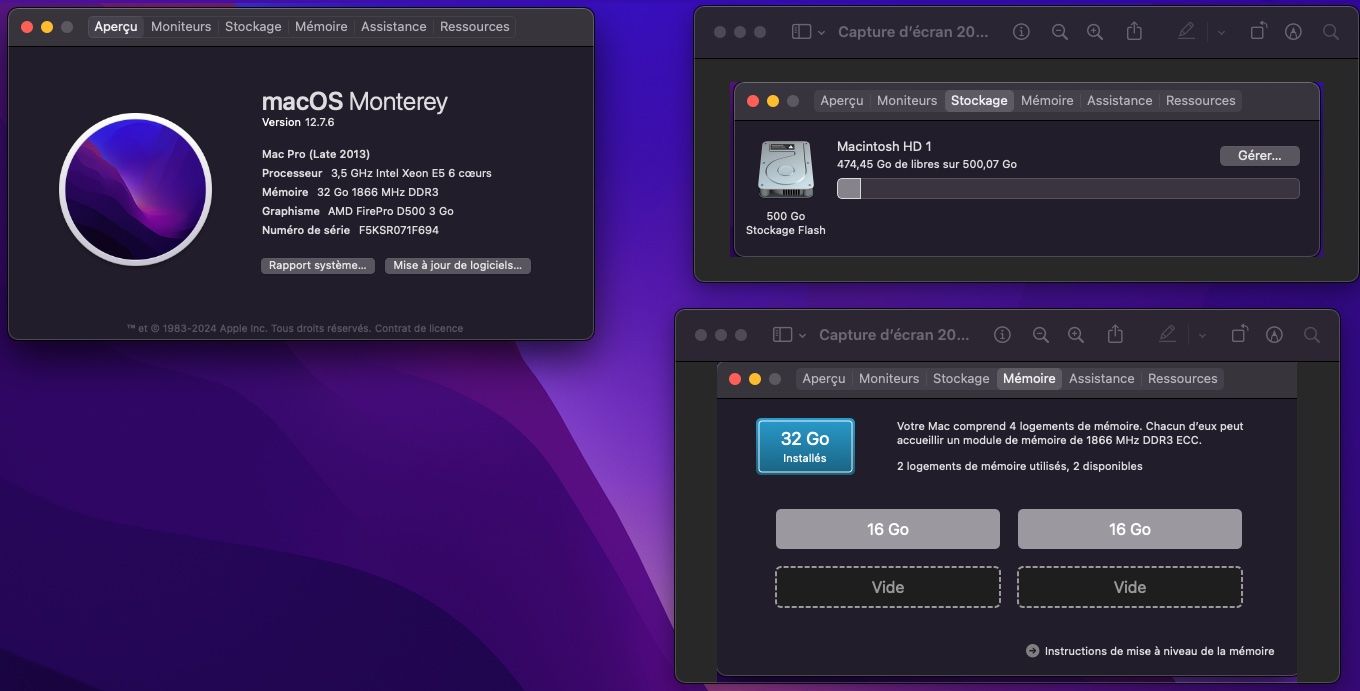Activate markup pen in Stockage Preview window

pyautogui.click(x=1186, y=32)
